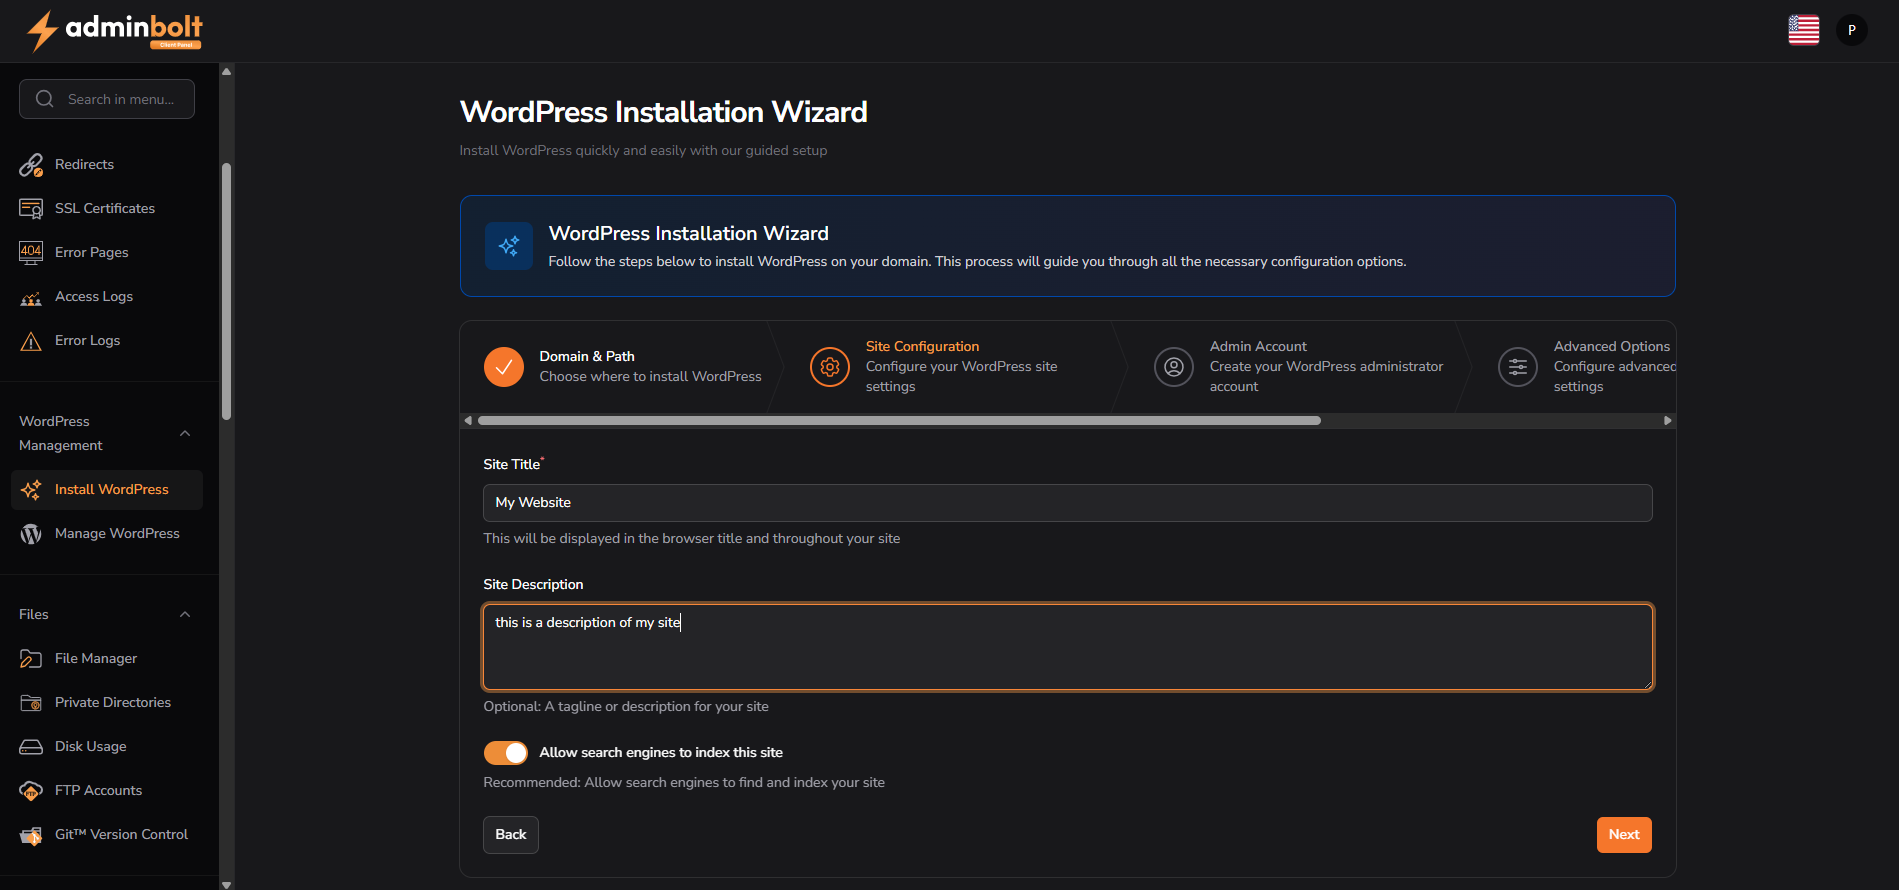
Task: Click the FTP Accounts cloud icon
Action: tap(31, 791)
